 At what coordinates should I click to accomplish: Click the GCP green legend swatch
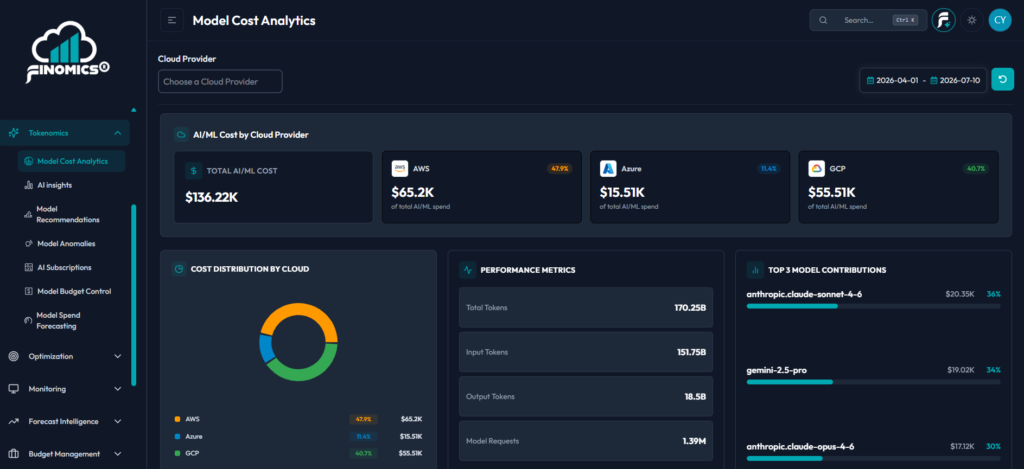click(178, 453)
